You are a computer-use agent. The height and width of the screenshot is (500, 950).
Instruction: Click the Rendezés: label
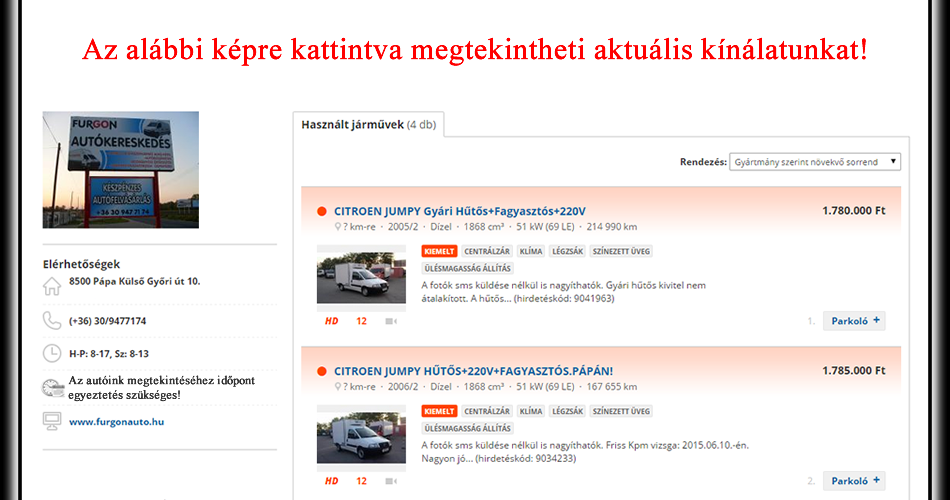pyautogui.click(x=703, y=162)
